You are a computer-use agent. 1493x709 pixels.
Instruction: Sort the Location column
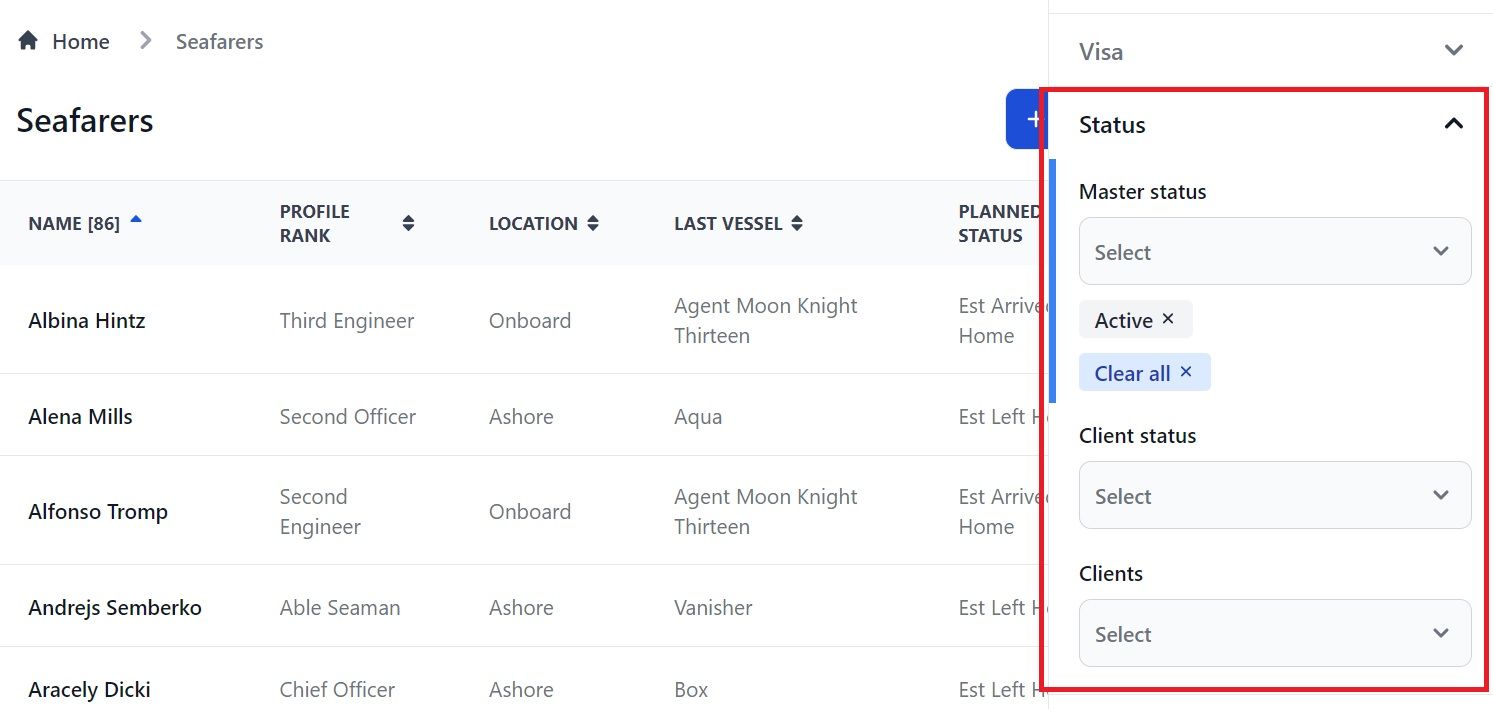click(x=593, y=224)
